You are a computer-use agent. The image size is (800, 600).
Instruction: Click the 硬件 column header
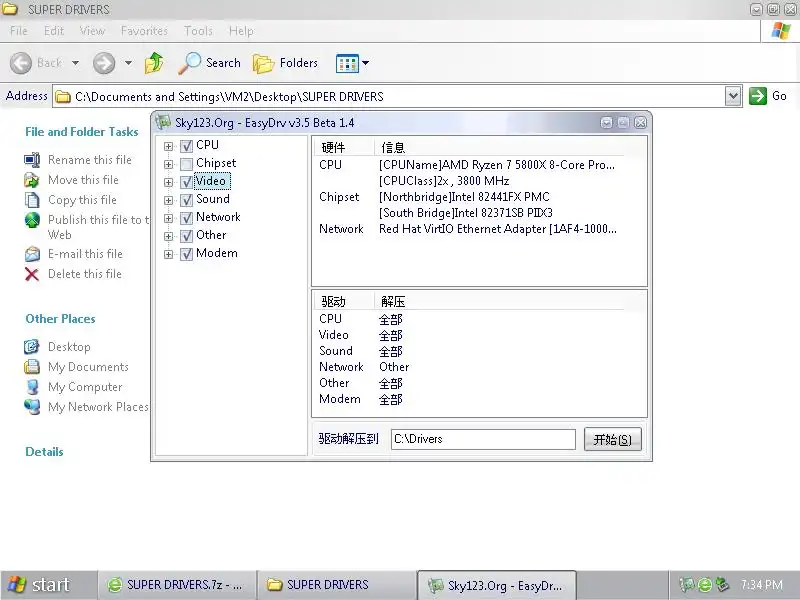(x=343, y=148)
